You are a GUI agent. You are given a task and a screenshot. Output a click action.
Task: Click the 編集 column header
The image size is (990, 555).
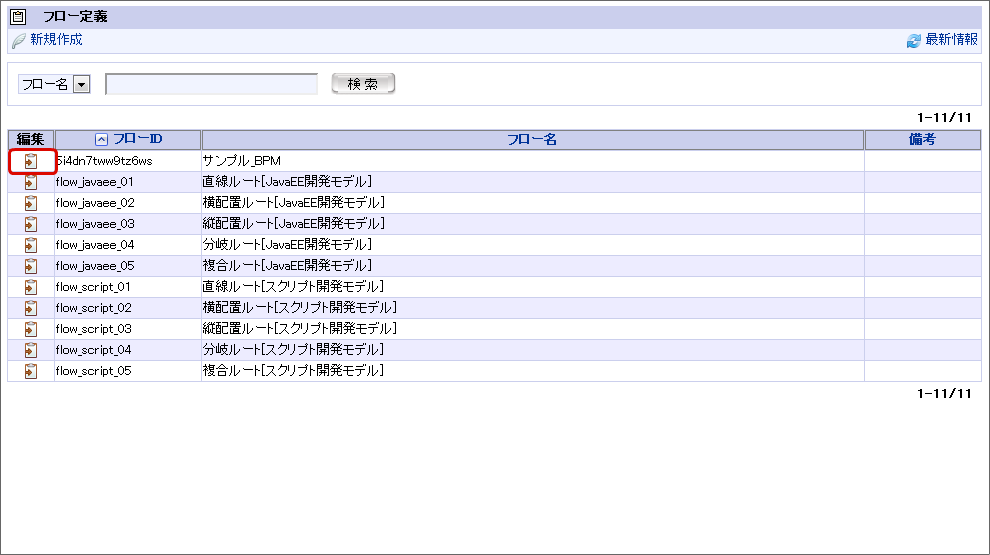30,140
